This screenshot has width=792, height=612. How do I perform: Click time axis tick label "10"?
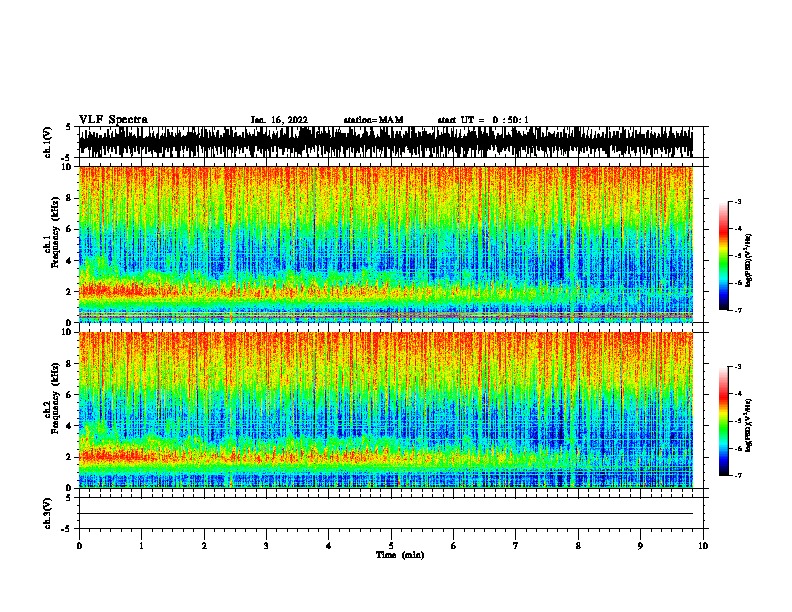703,546
